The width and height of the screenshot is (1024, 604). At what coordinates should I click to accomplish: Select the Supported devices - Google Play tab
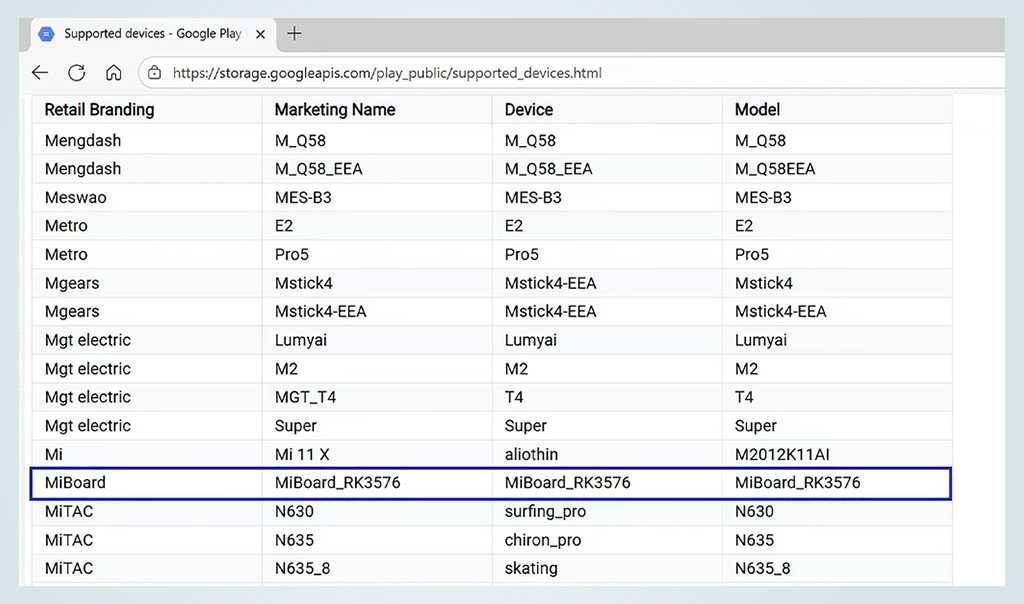pyautogui.click(x=152, y=34)
